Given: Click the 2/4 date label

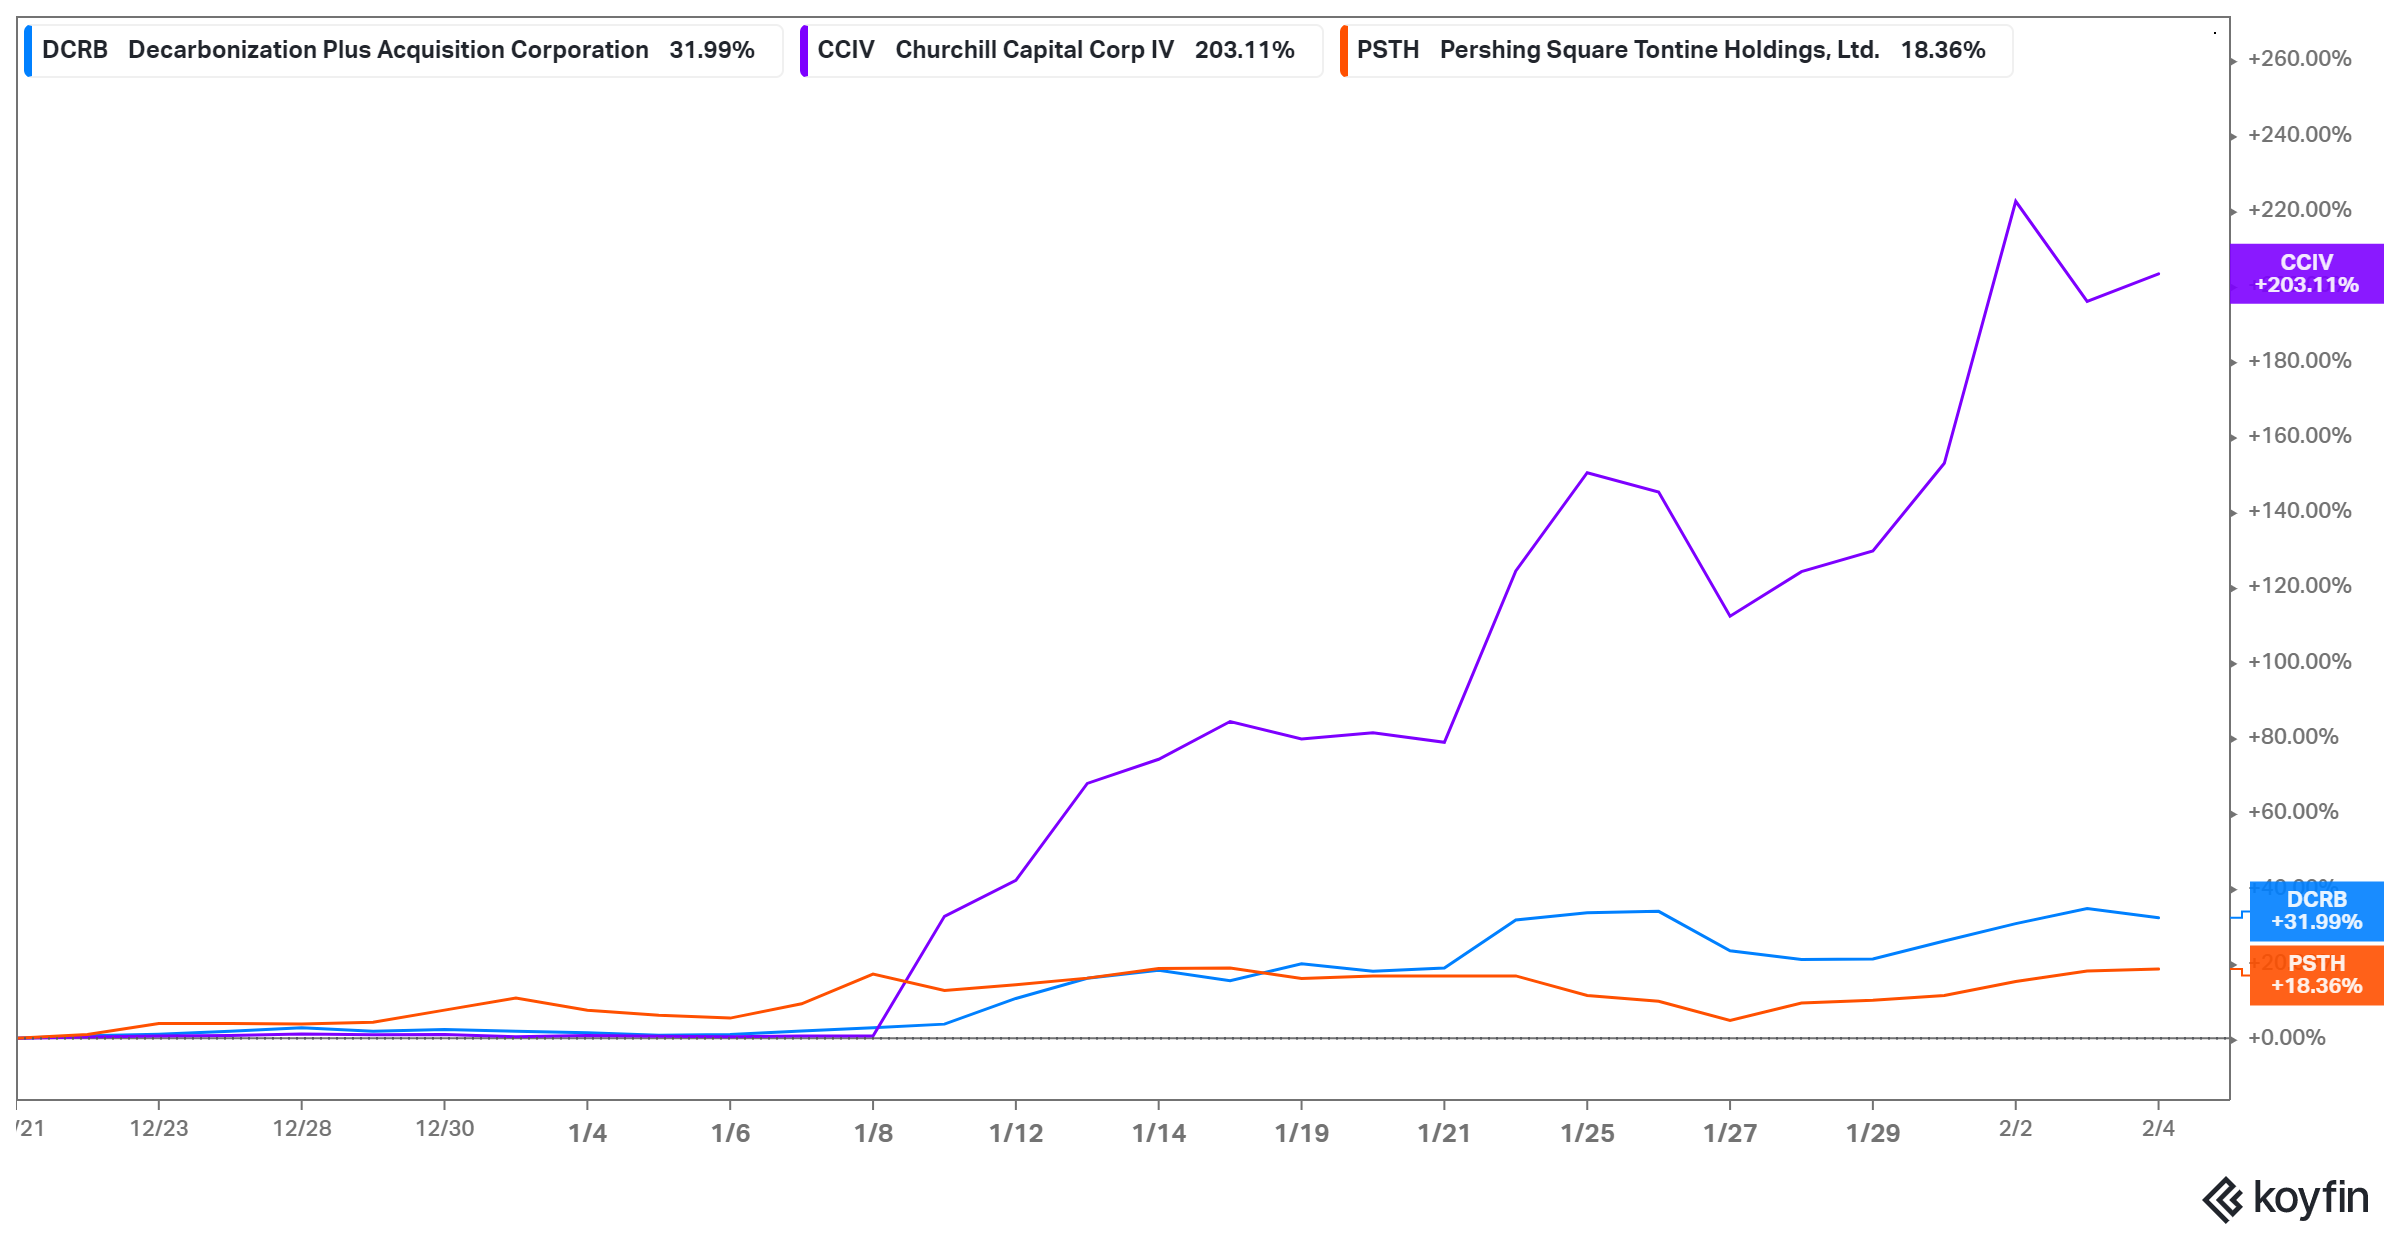Looking at the screenshot, I should 2159,1129.
